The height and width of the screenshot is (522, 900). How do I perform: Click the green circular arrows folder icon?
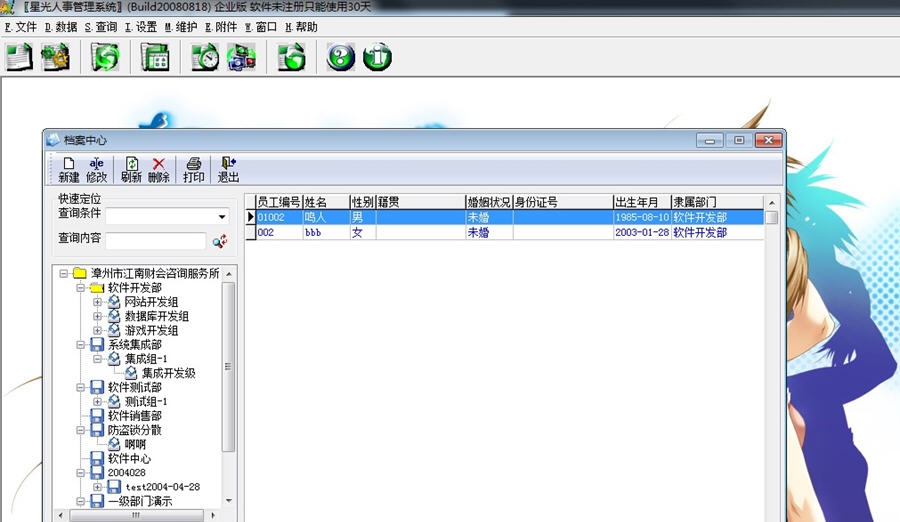coord(105,57)
